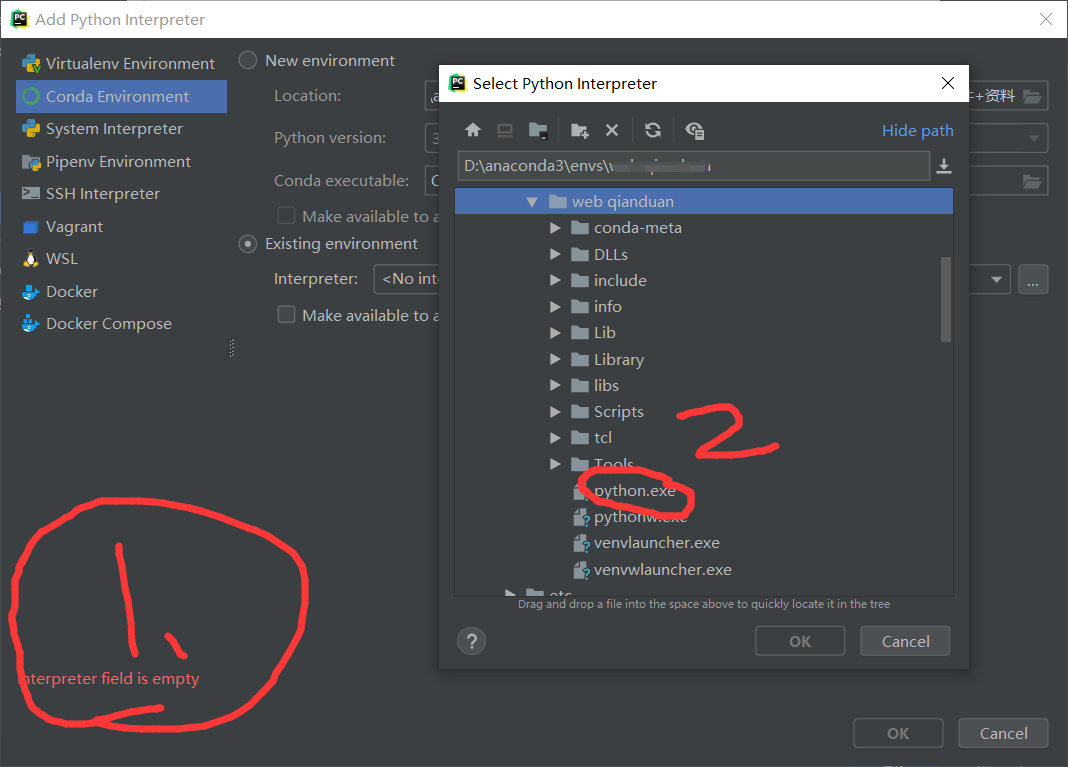Image resolution: width=1068 pixels, height=767 pixels.
Task: Click Cancel in Select Python Interpreter dialog
Action: [905, 641]
